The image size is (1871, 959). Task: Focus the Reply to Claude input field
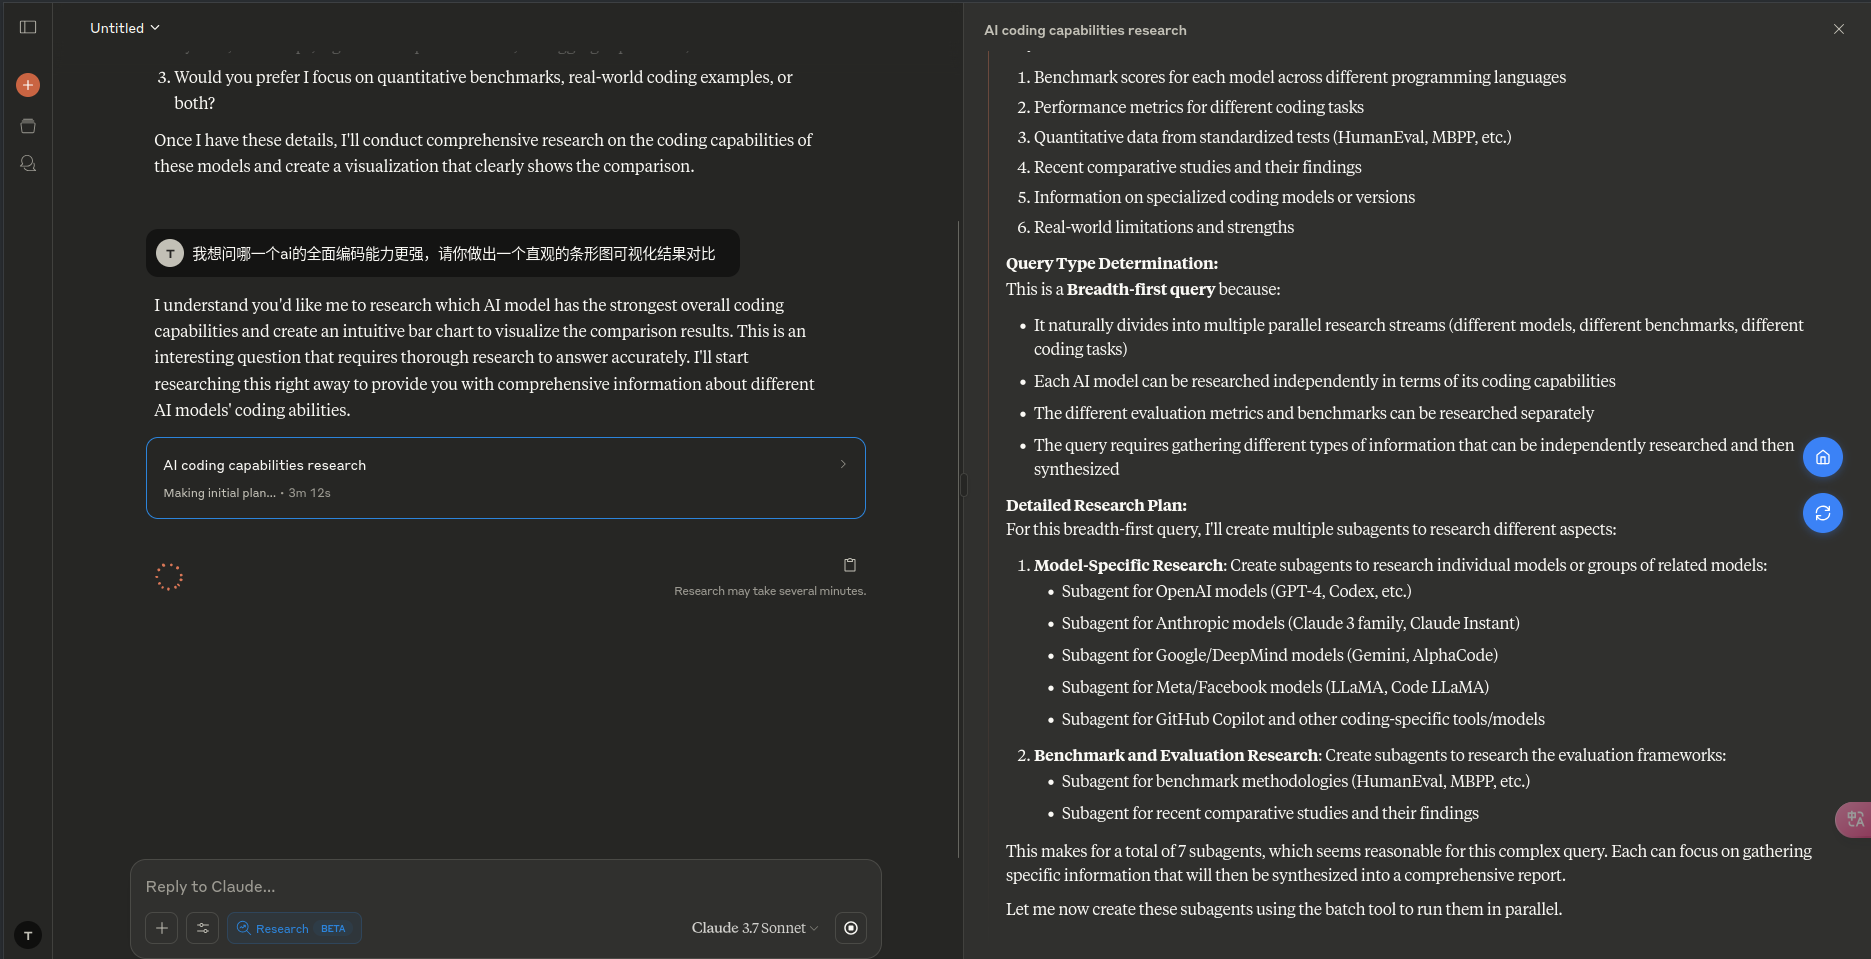(x=506, y=886)
